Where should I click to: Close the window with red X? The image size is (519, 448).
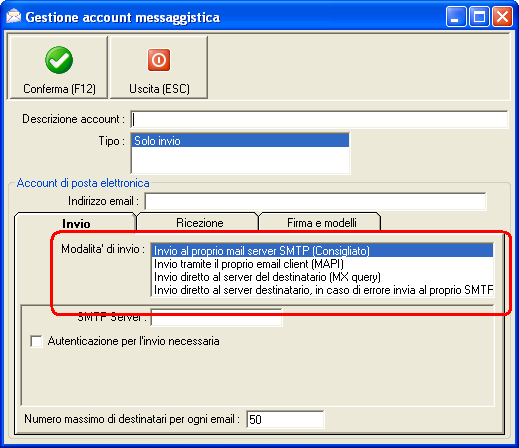point(502,16)
